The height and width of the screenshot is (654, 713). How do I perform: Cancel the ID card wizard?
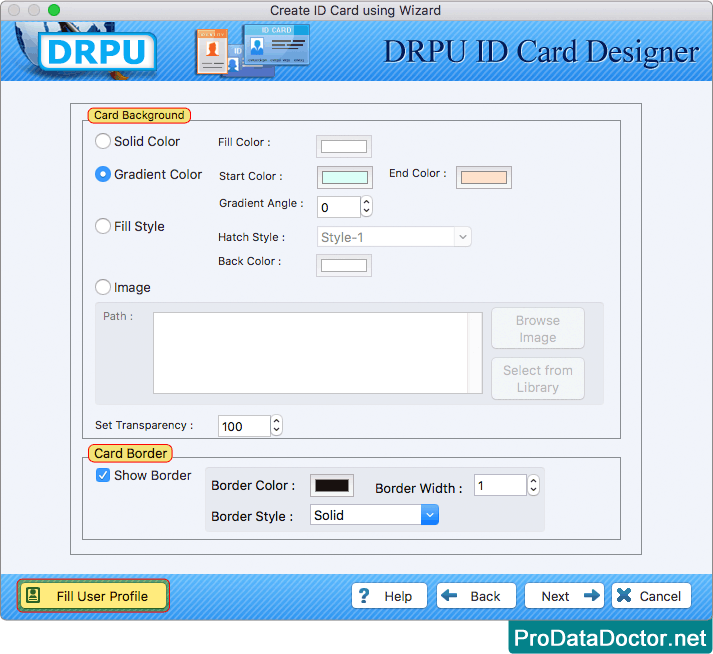[651, 596]
